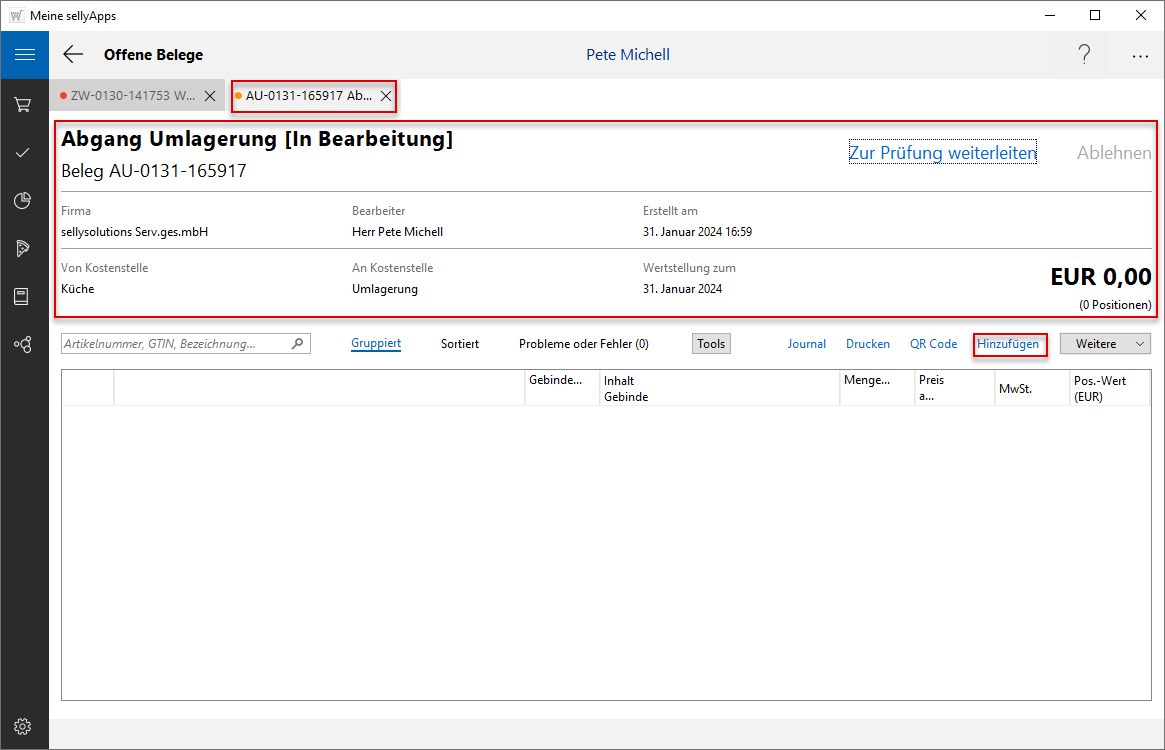
Task: Click the book icon in sidebar
Action: [24, 296]
